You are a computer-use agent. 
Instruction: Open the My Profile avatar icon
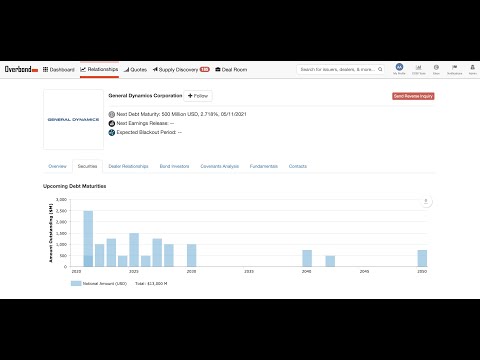point(399,67)
